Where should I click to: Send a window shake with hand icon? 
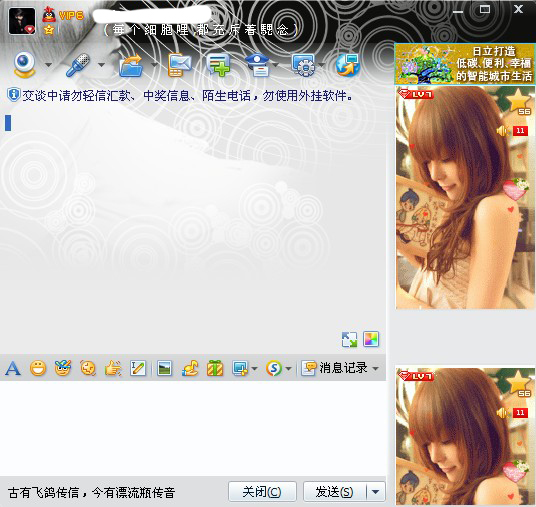(x=113, y=368)
